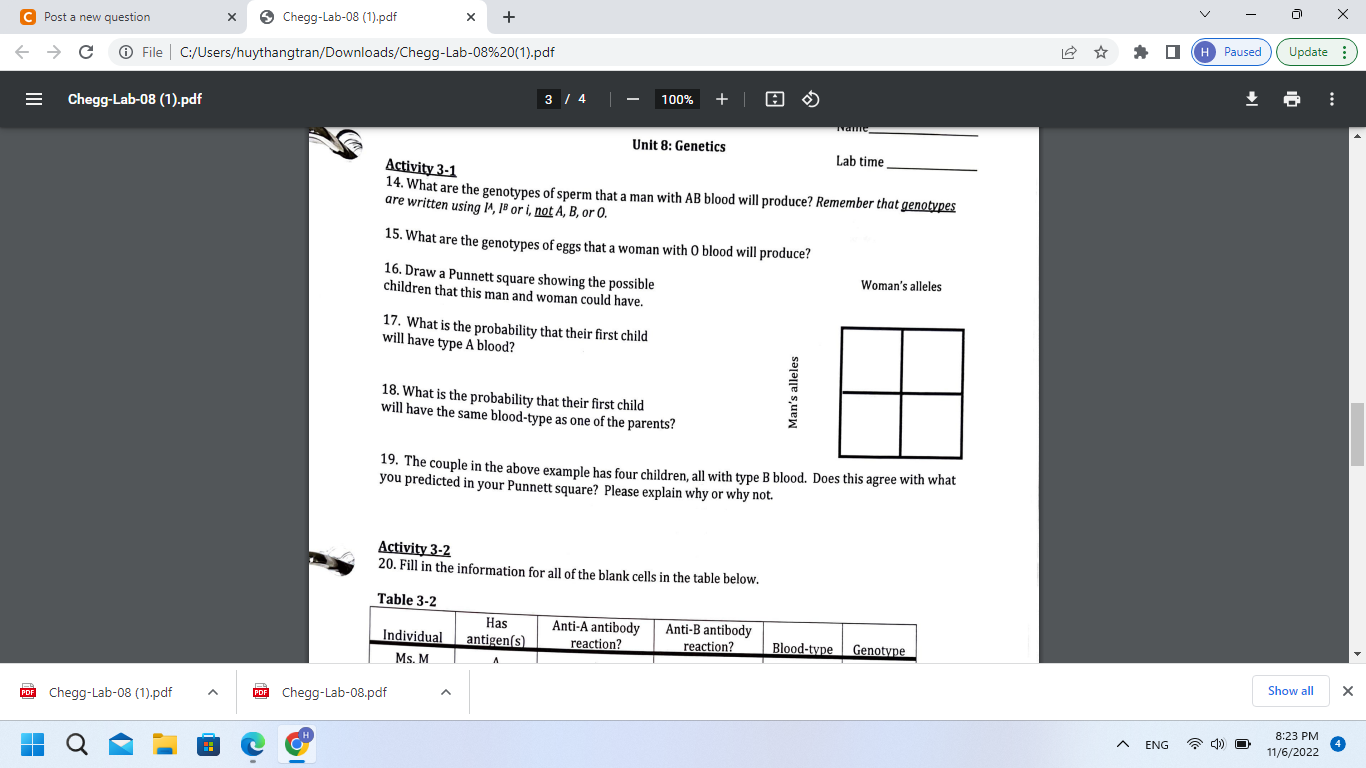
Task: Close the downloads bar
Action: (1347, 691)
